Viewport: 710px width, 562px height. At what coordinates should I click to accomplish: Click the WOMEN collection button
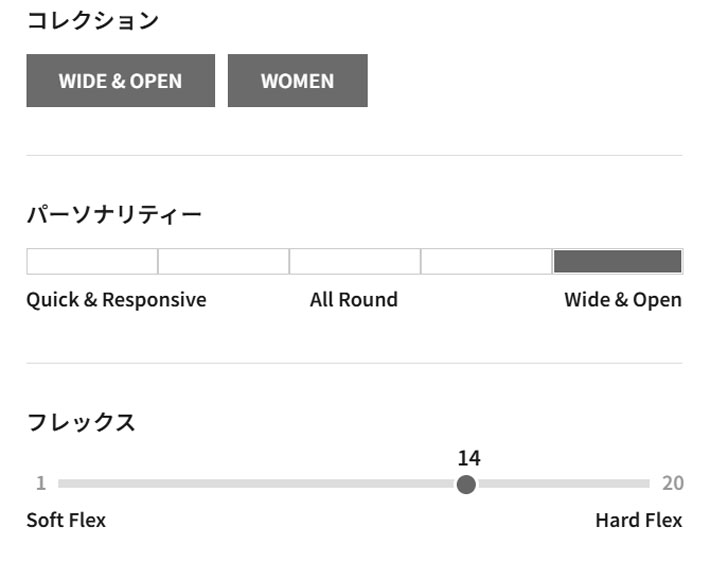pyautogui.click(x=297, y=81)
